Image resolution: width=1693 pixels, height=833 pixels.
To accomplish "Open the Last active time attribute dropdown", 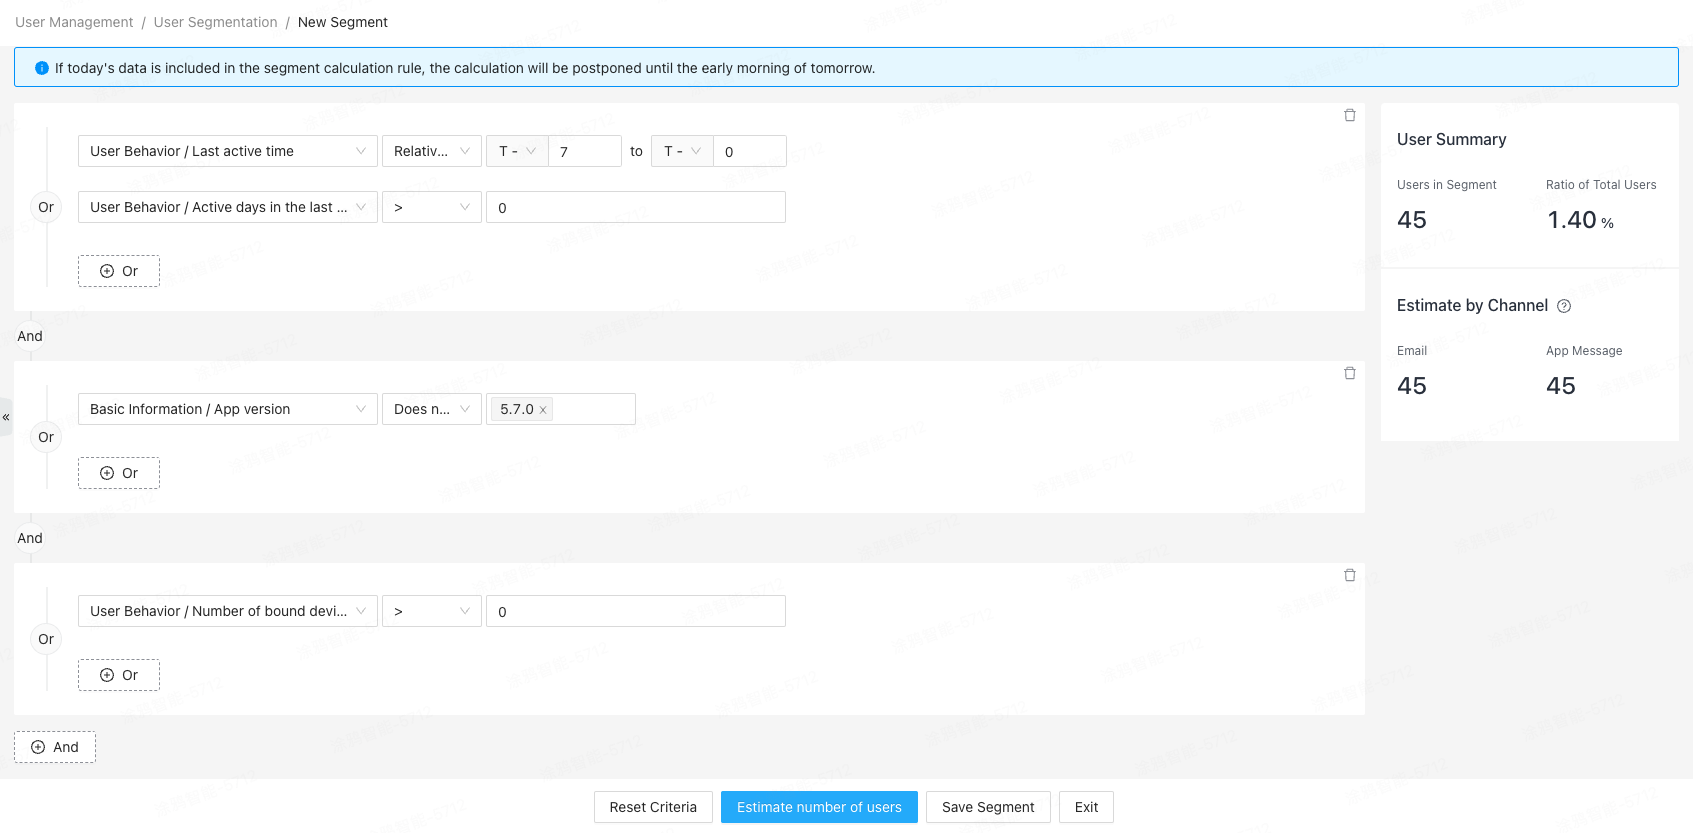I will [x=228, y=151].
